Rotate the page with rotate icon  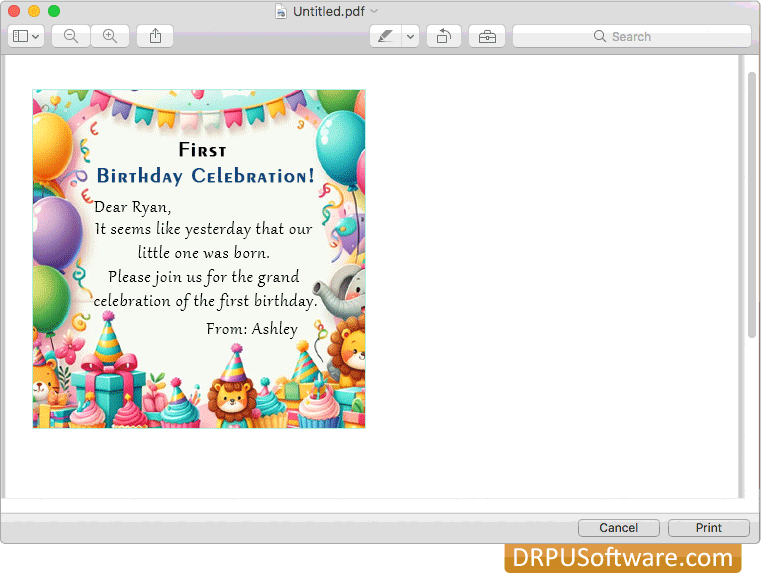click(444, 36)
